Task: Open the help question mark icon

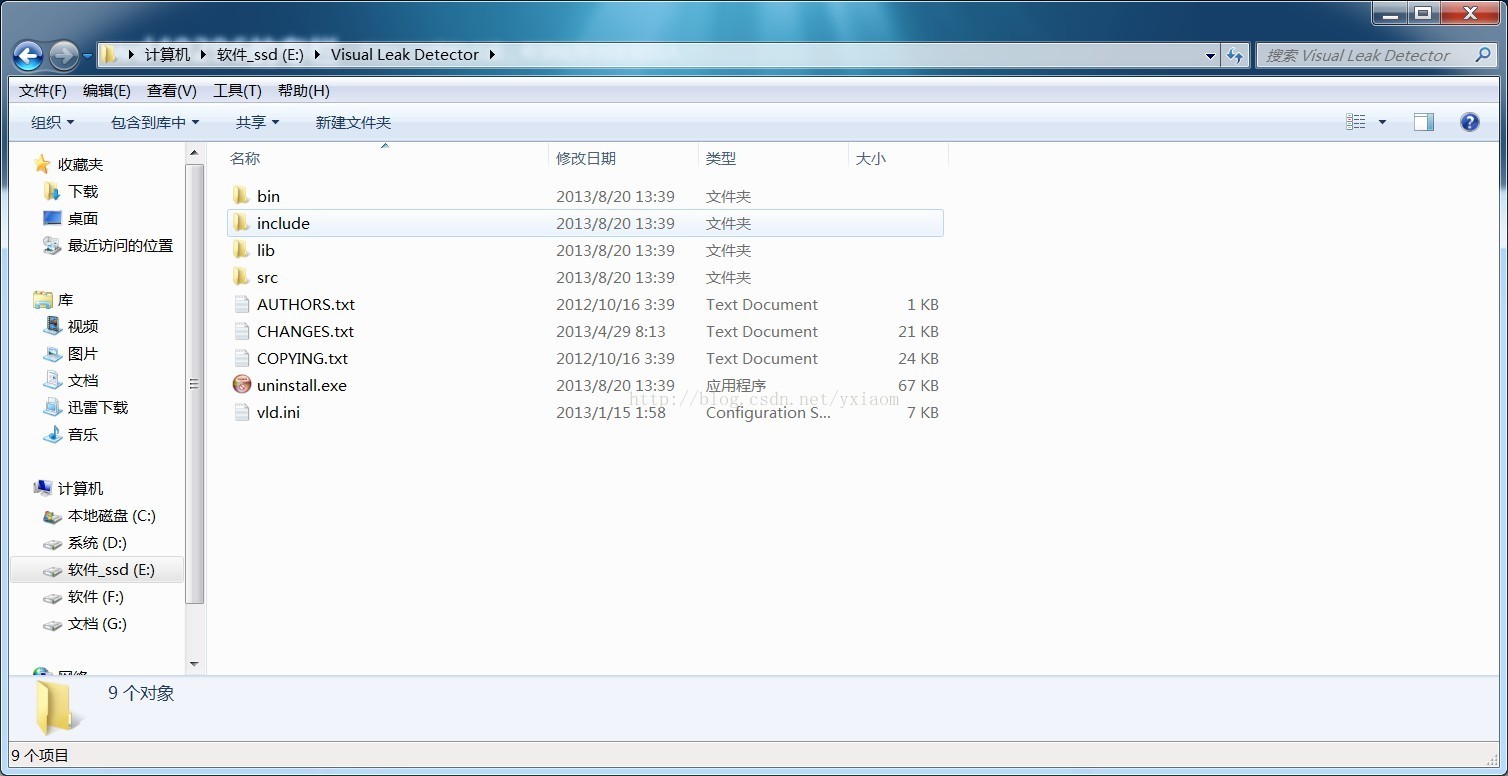Action: click(1470, 122)
